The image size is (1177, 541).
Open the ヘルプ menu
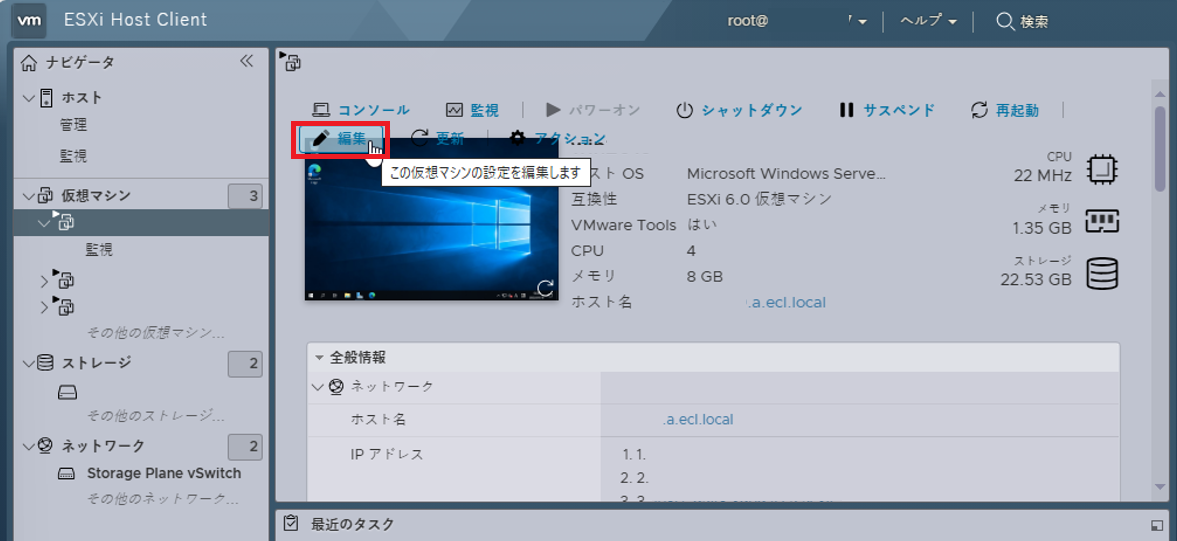click(928, 21)
